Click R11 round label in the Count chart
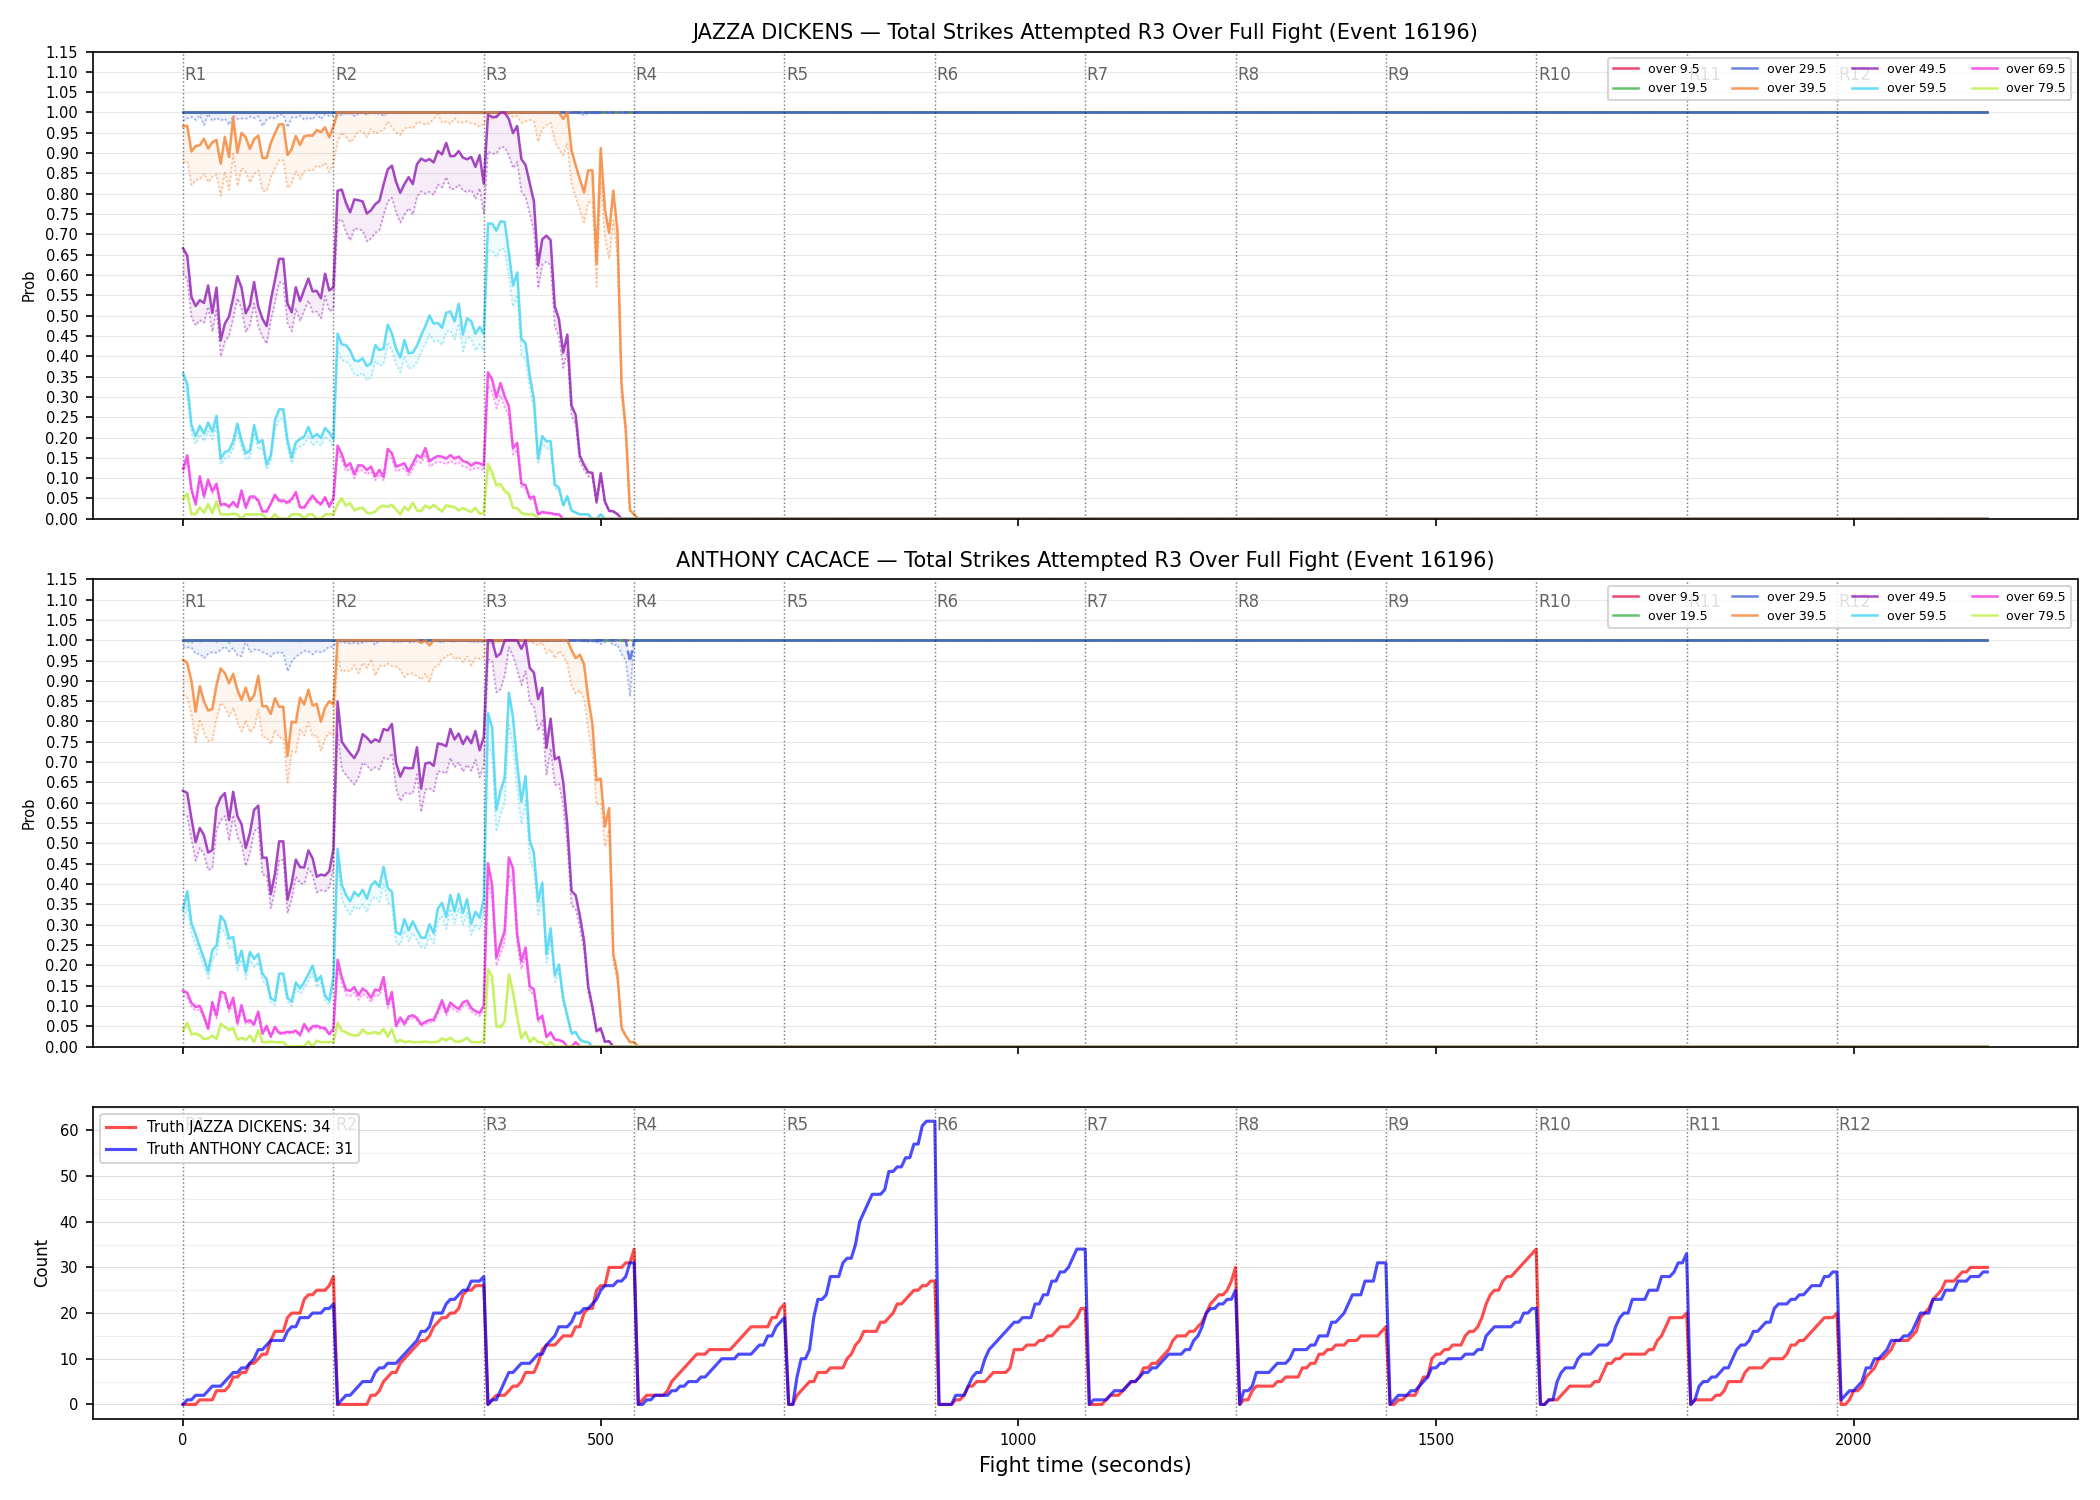The image size is (2100, 1500). [x=1705, y=1124]
